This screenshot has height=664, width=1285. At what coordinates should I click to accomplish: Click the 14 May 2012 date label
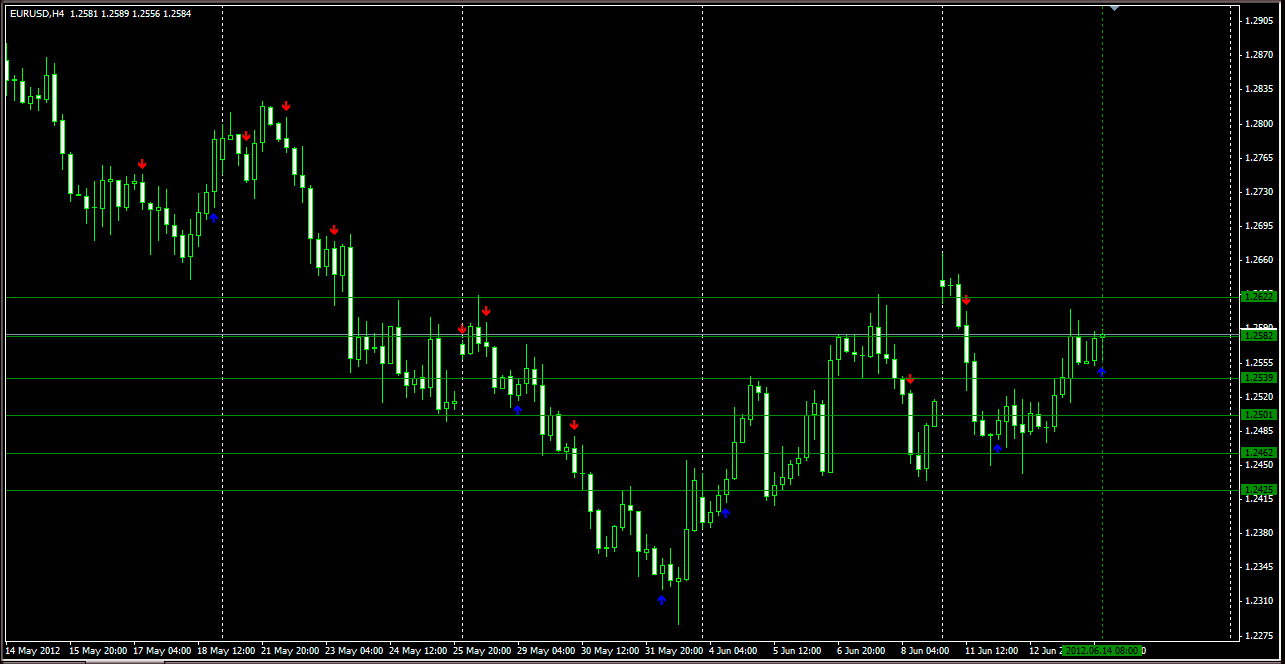(33, 650)
